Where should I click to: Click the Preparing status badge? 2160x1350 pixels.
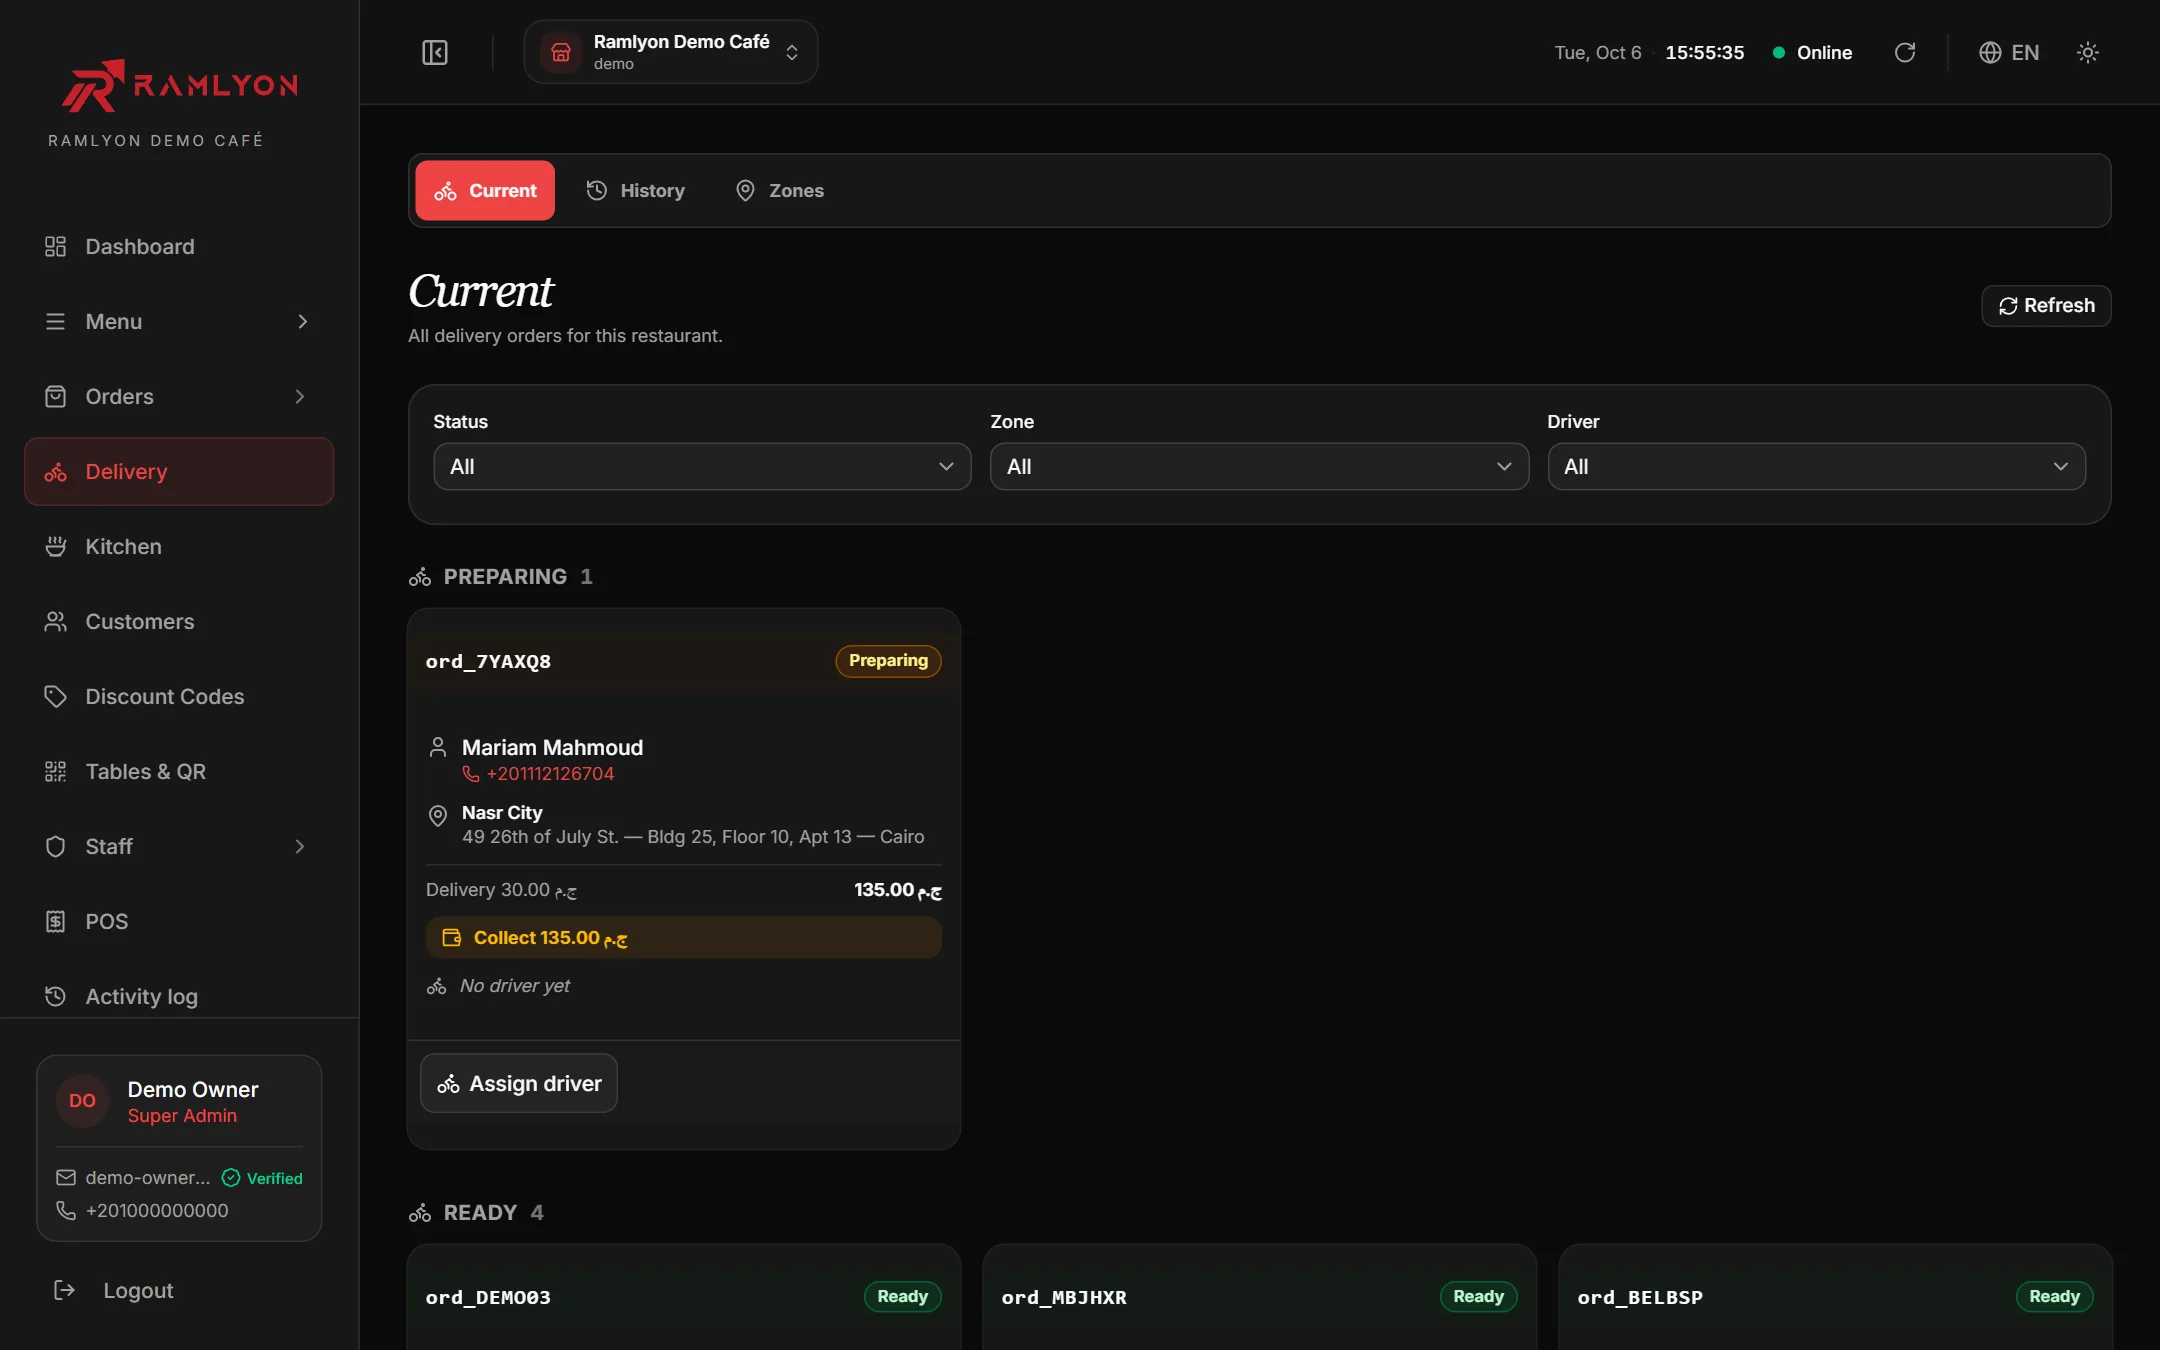[x=888, y=661]
